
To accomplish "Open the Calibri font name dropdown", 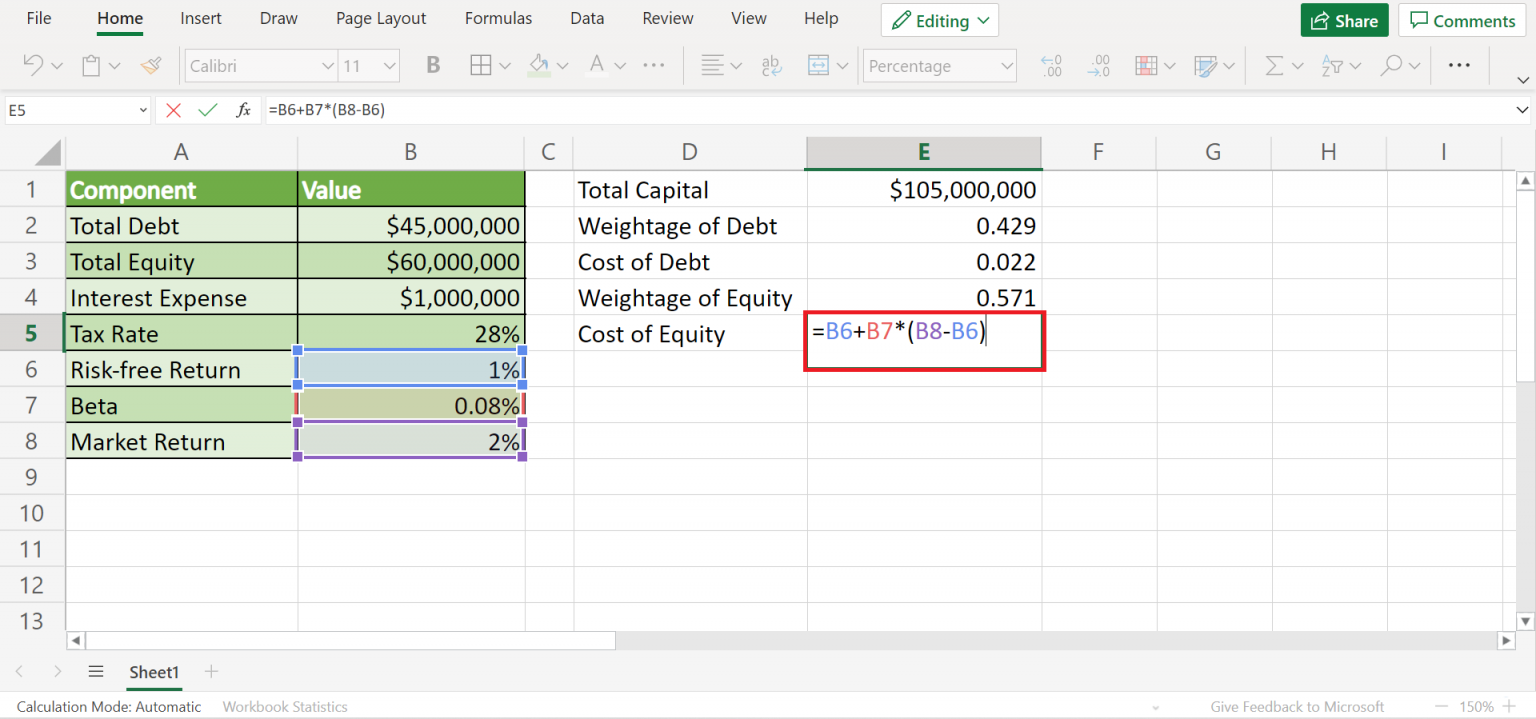I will point(327,66).
